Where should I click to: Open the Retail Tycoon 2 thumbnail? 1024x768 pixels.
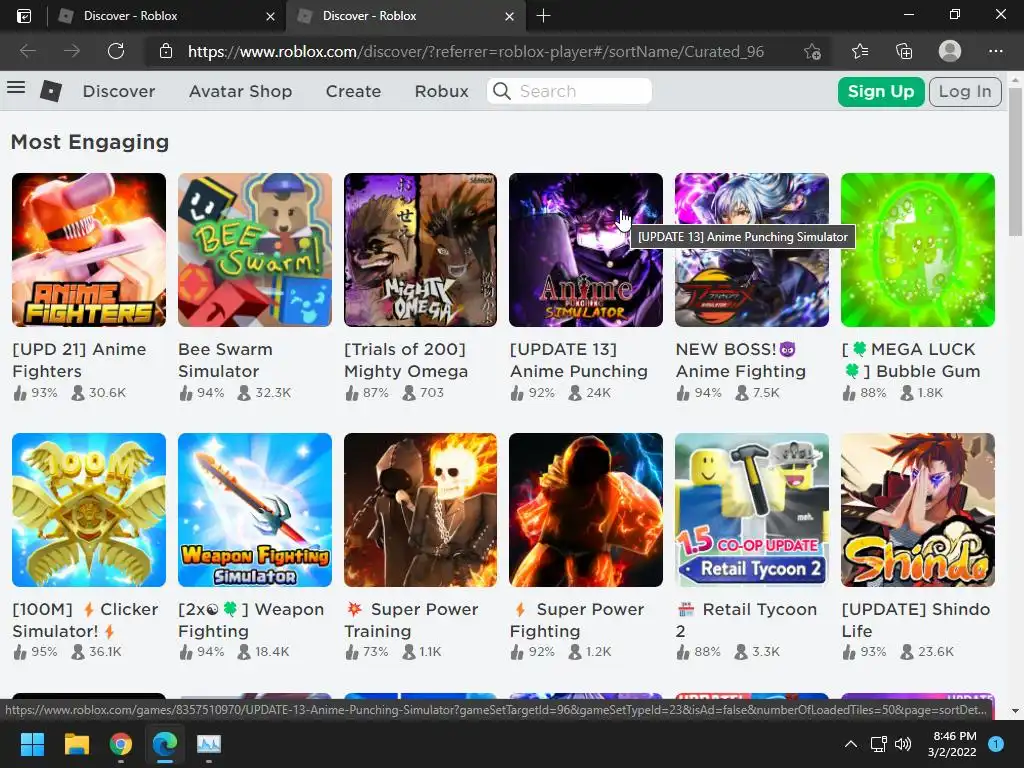(752, 509)
